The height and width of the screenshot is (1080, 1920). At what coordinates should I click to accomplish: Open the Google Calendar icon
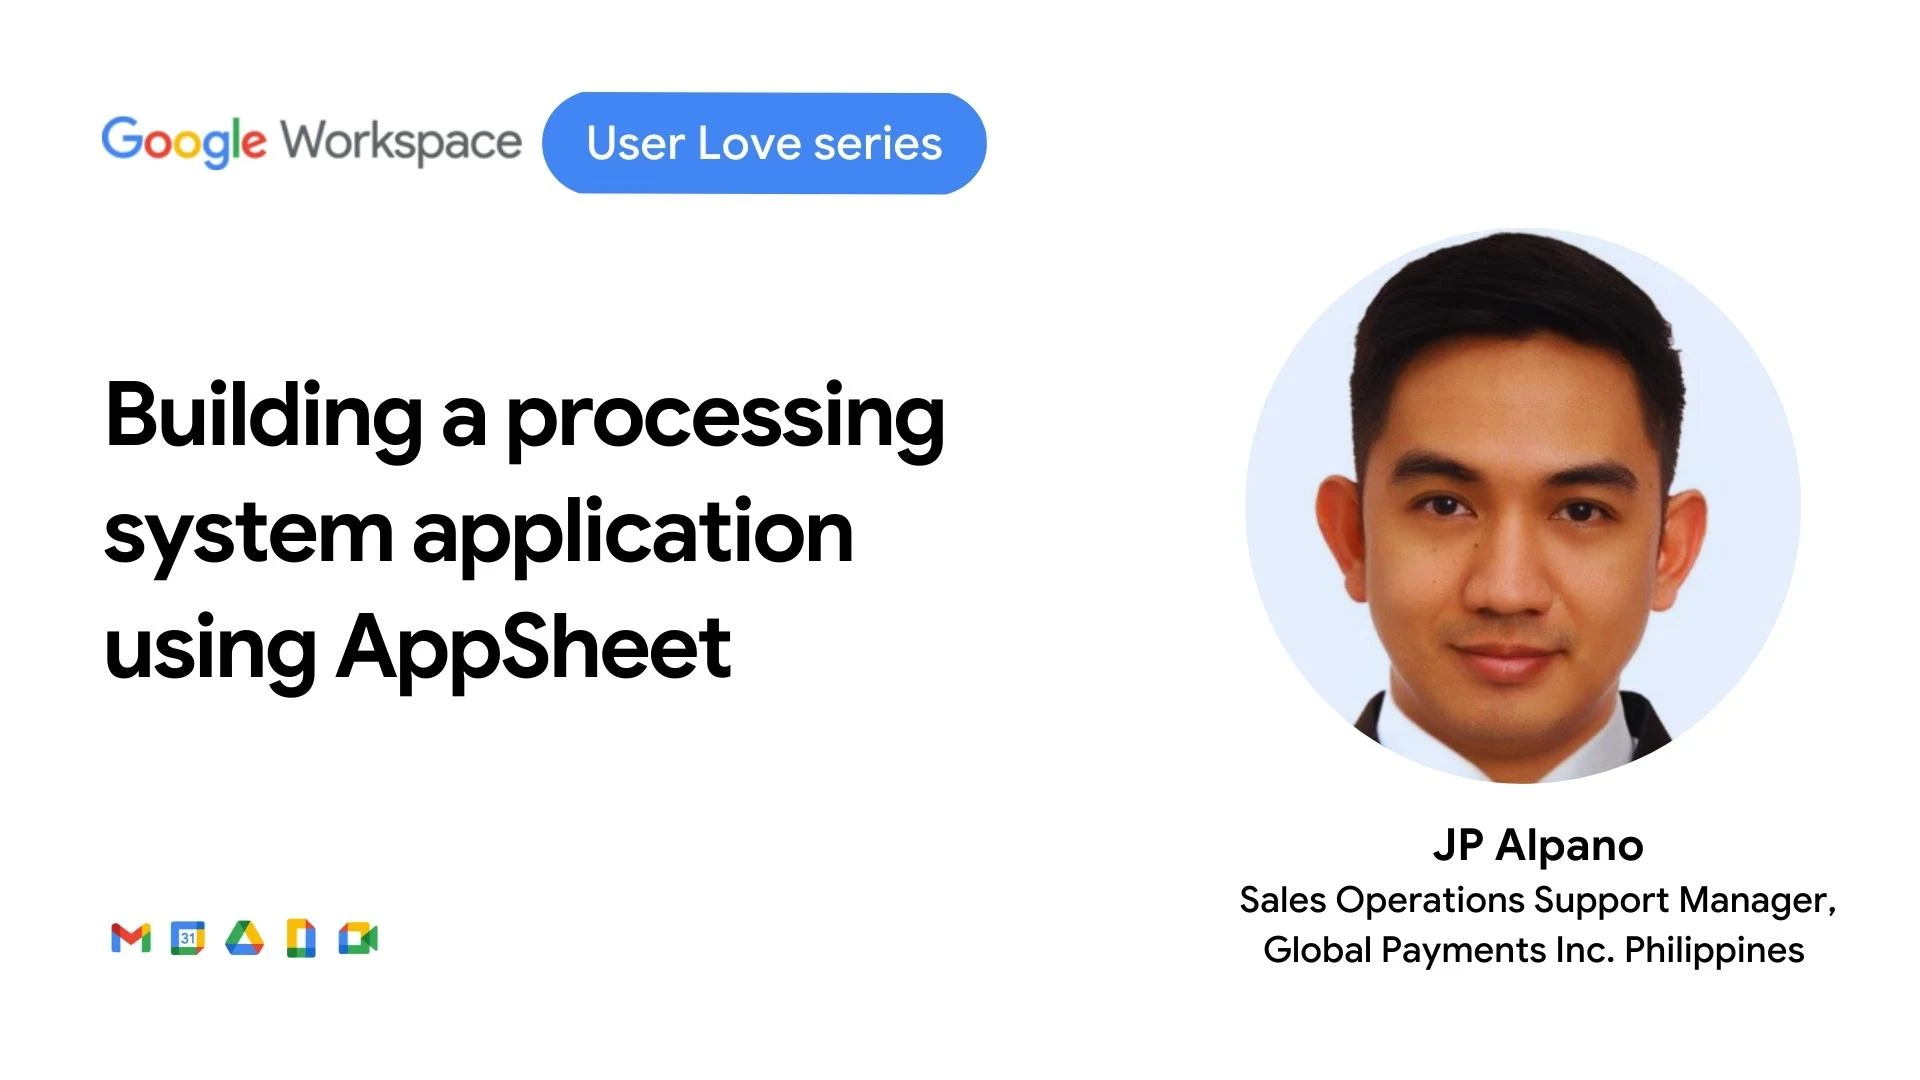pos(187,939)
